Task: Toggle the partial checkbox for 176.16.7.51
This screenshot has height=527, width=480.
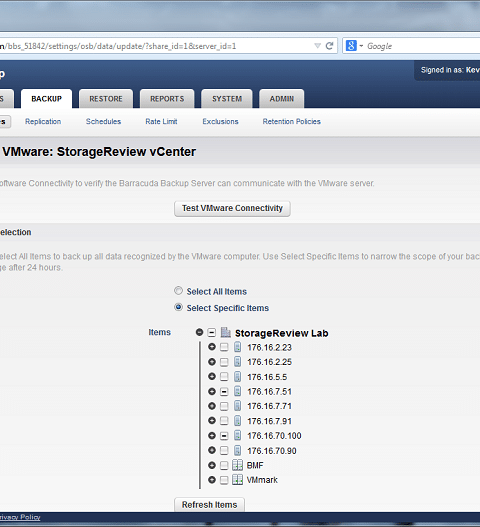Action: click(x=224, y=392)
